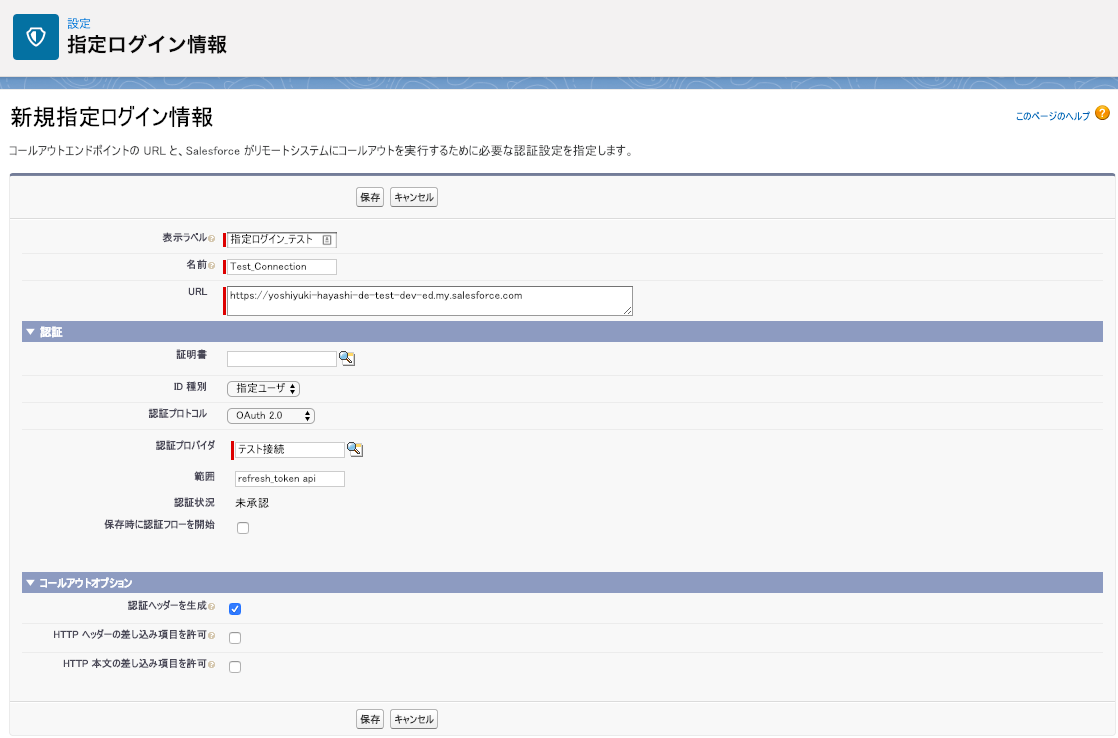Click the 保存時に認証フローを開始 field label
The height and width of the screenshot is (738, 1118).
159,525
